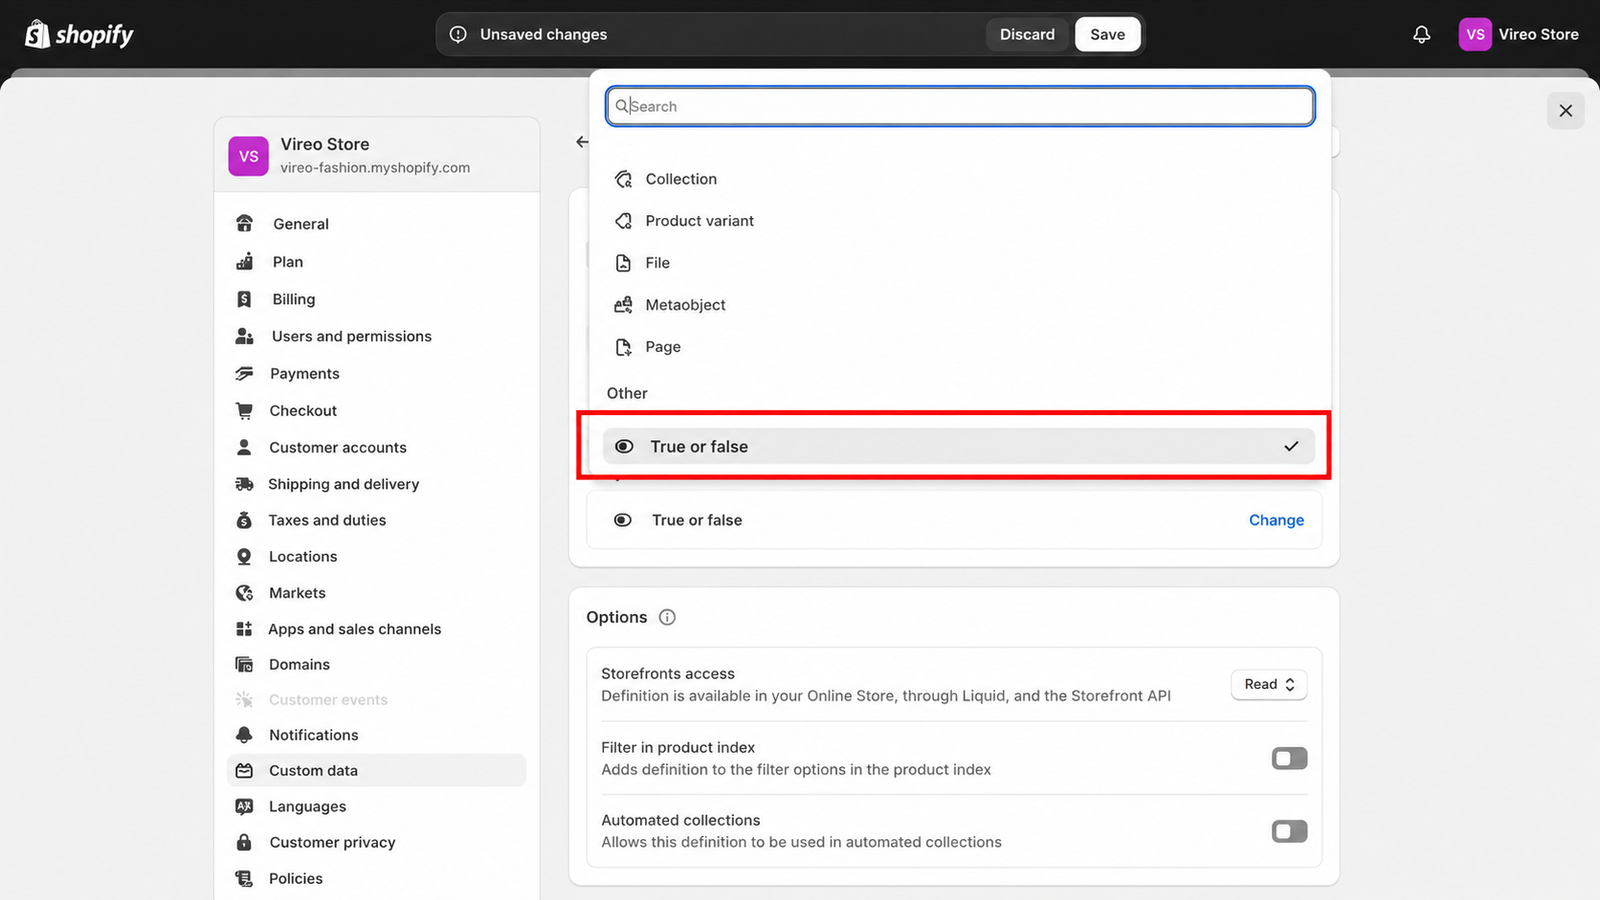Choose File from the type list

[959, 263]
